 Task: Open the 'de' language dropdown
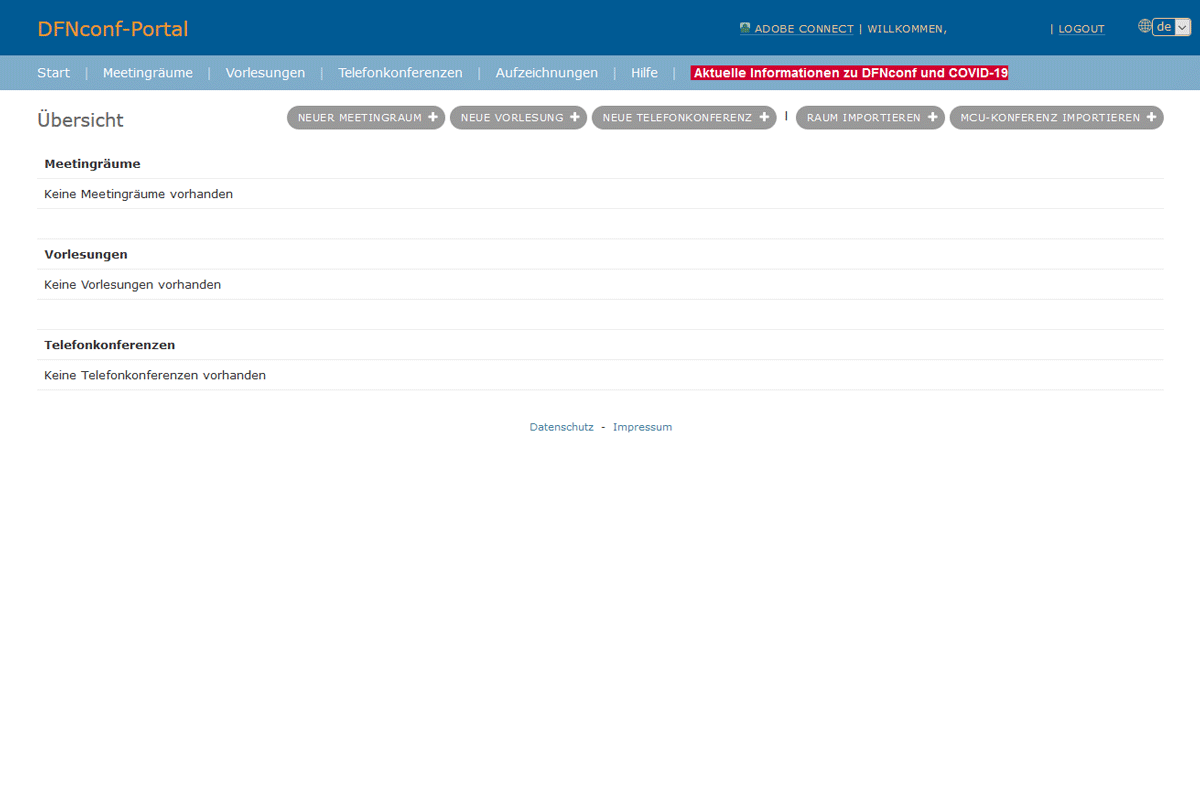click(1171, 27)
